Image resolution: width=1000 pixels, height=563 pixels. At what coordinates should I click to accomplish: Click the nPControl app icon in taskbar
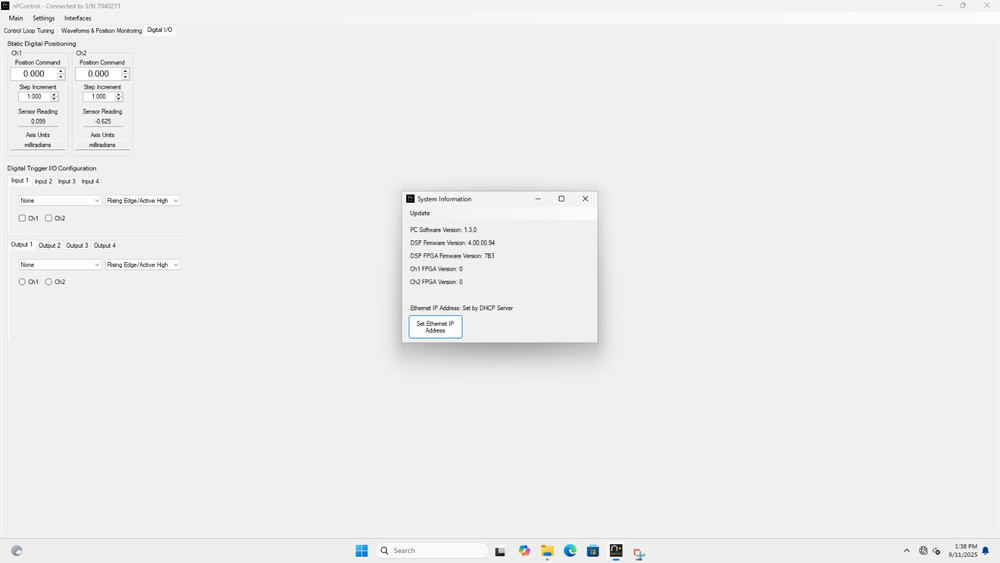[x=616, y=551]
